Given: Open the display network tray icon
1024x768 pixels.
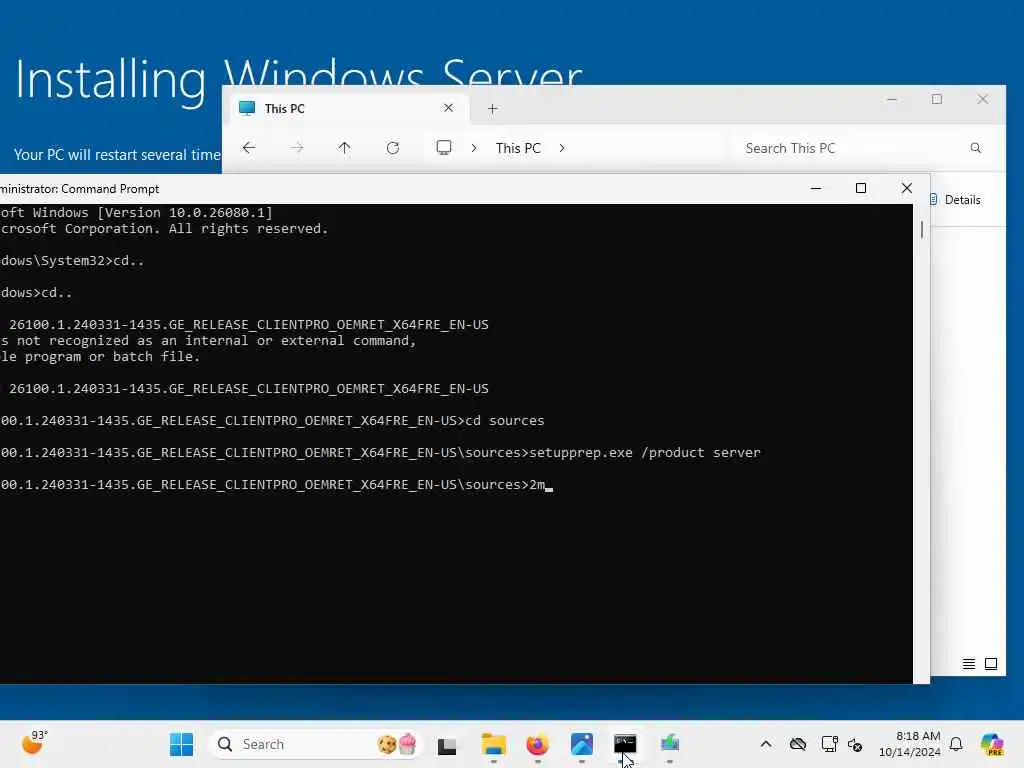Looking at the screenshot, I should pyautogui.click(x=829, y=744).
